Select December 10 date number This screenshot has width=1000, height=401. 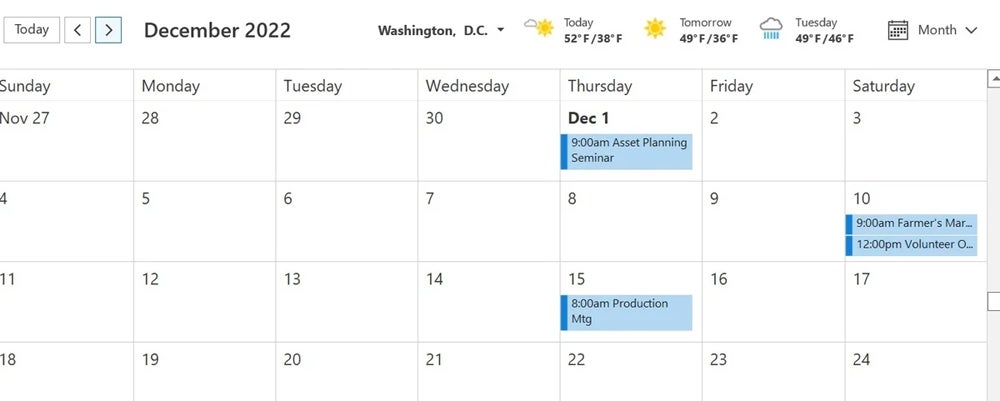point(861,199)
